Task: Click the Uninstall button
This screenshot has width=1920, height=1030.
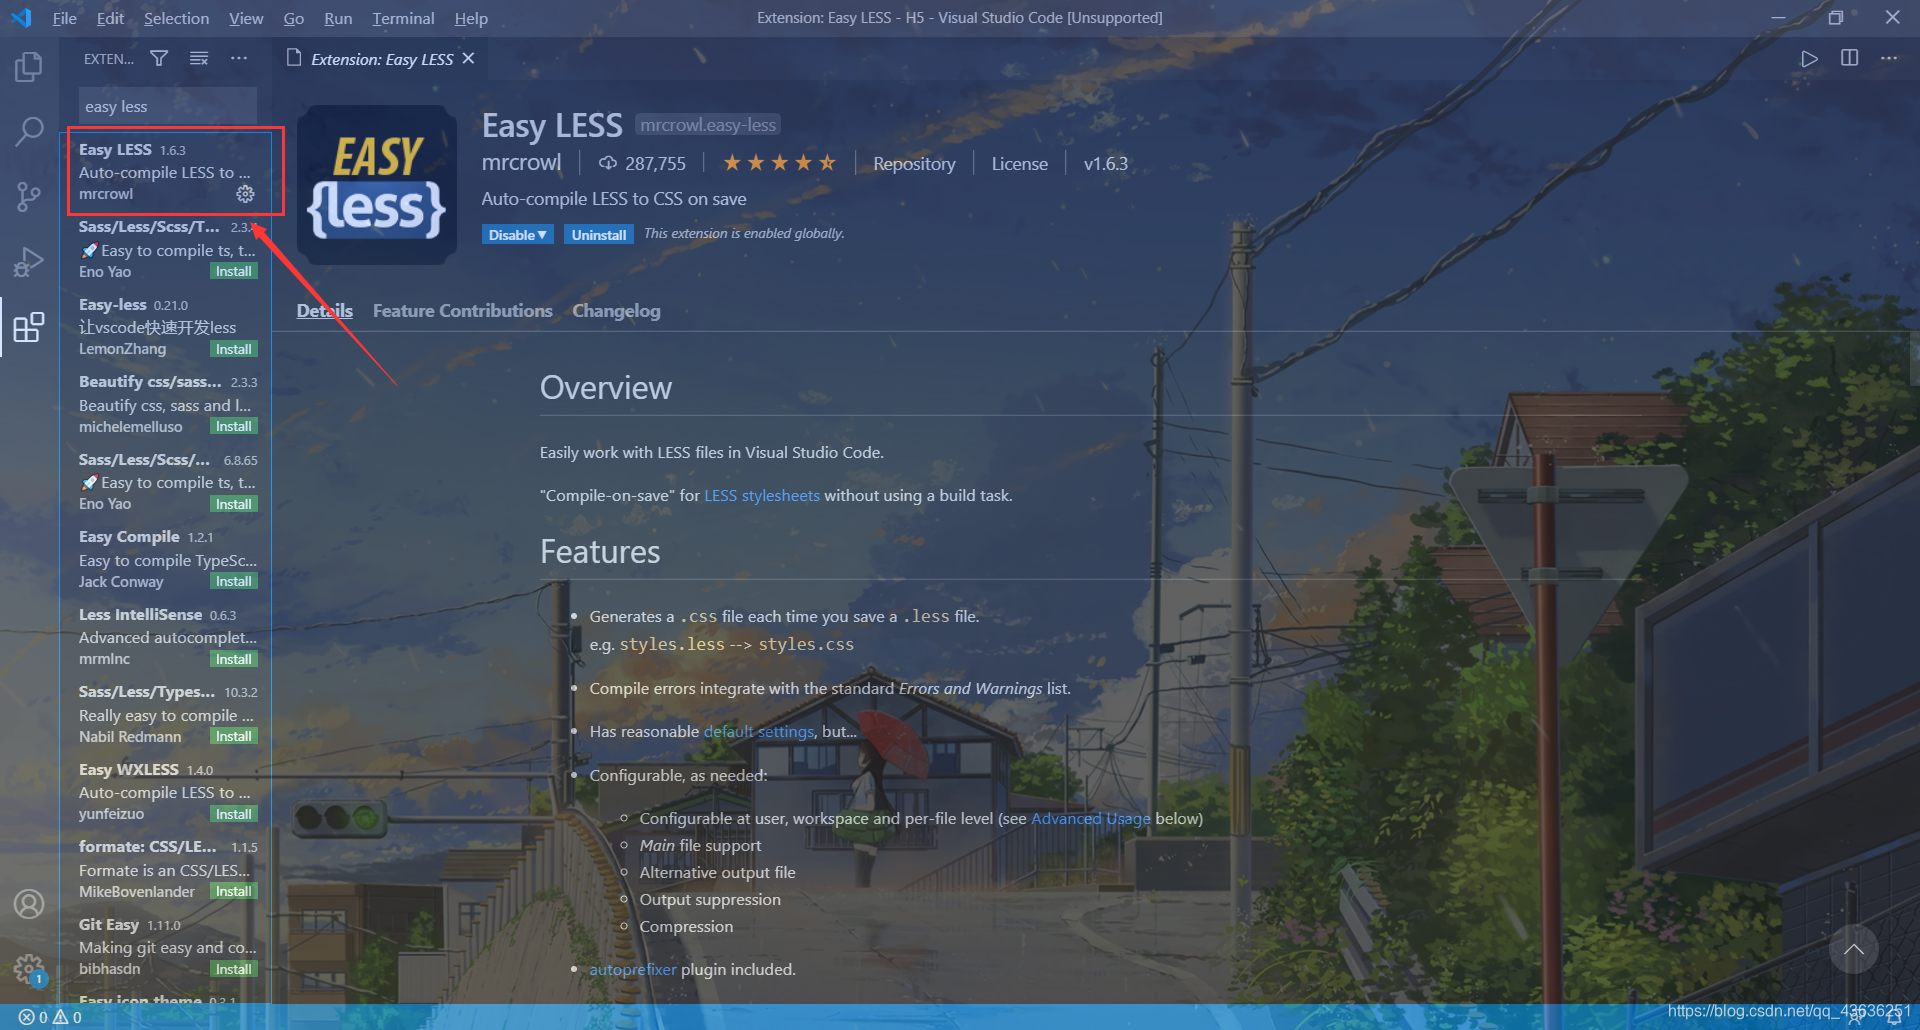Action: [x=599, y=235]
